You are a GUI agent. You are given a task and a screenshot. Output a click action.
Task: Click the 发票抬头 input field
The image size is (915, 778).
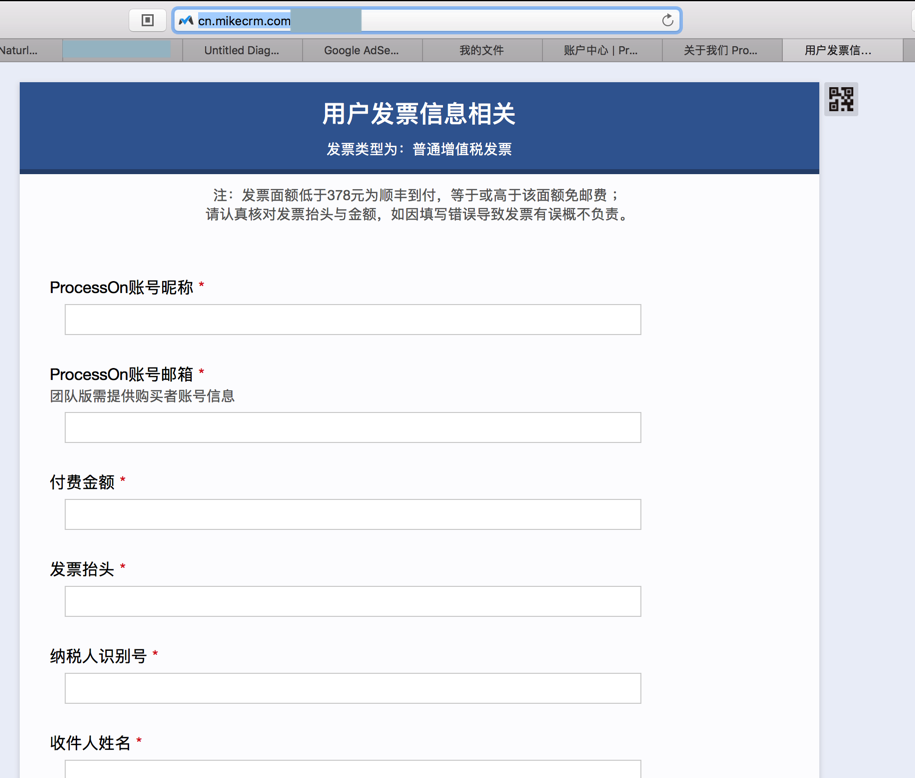pos(353,601)
